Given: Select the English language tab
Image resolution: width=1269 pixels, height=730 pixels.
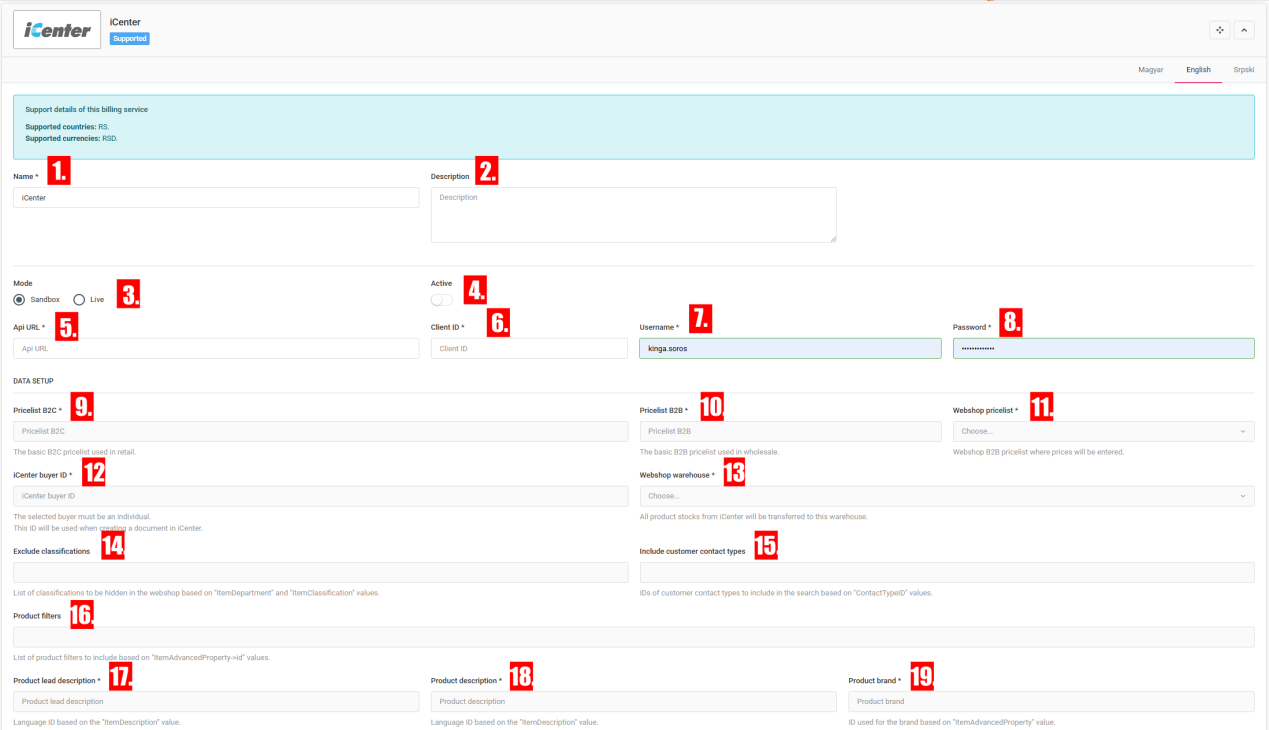Looking at the screenshot, I should tap(1198, 70).
